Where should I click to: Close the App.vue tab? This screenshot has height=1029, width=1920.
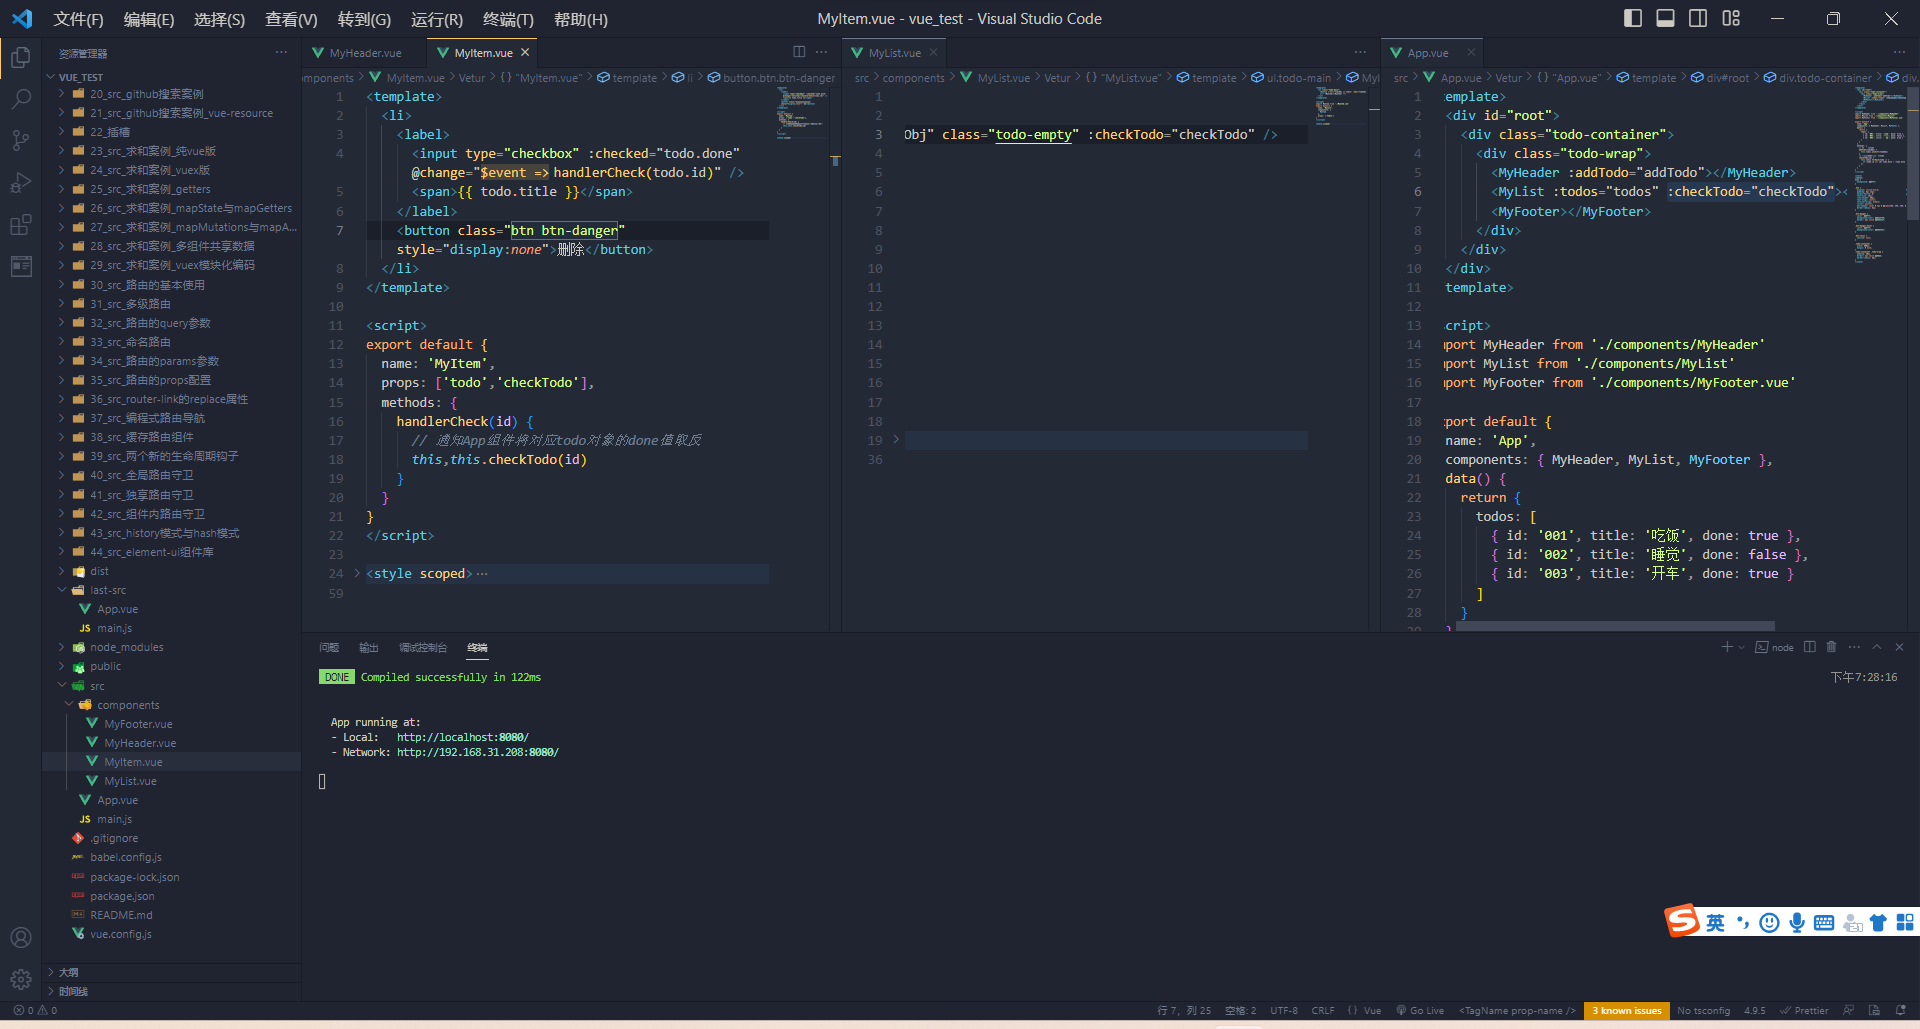[1471, 53]
